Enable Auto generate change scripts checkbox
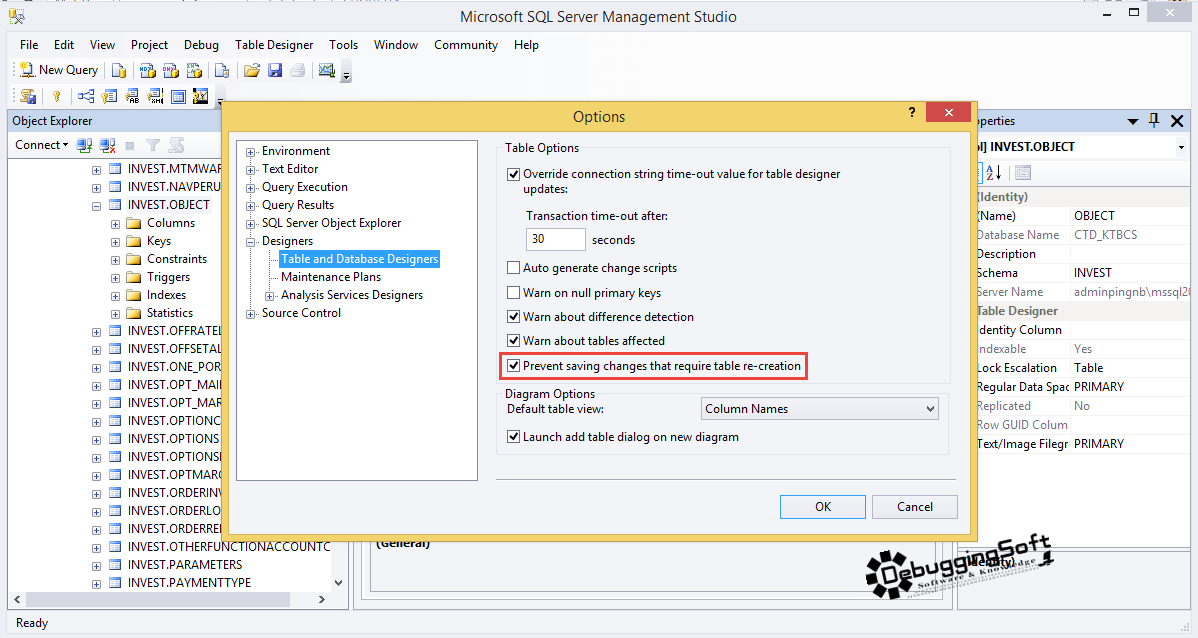This screenshot has height=638, width=1198. (514, 268)
